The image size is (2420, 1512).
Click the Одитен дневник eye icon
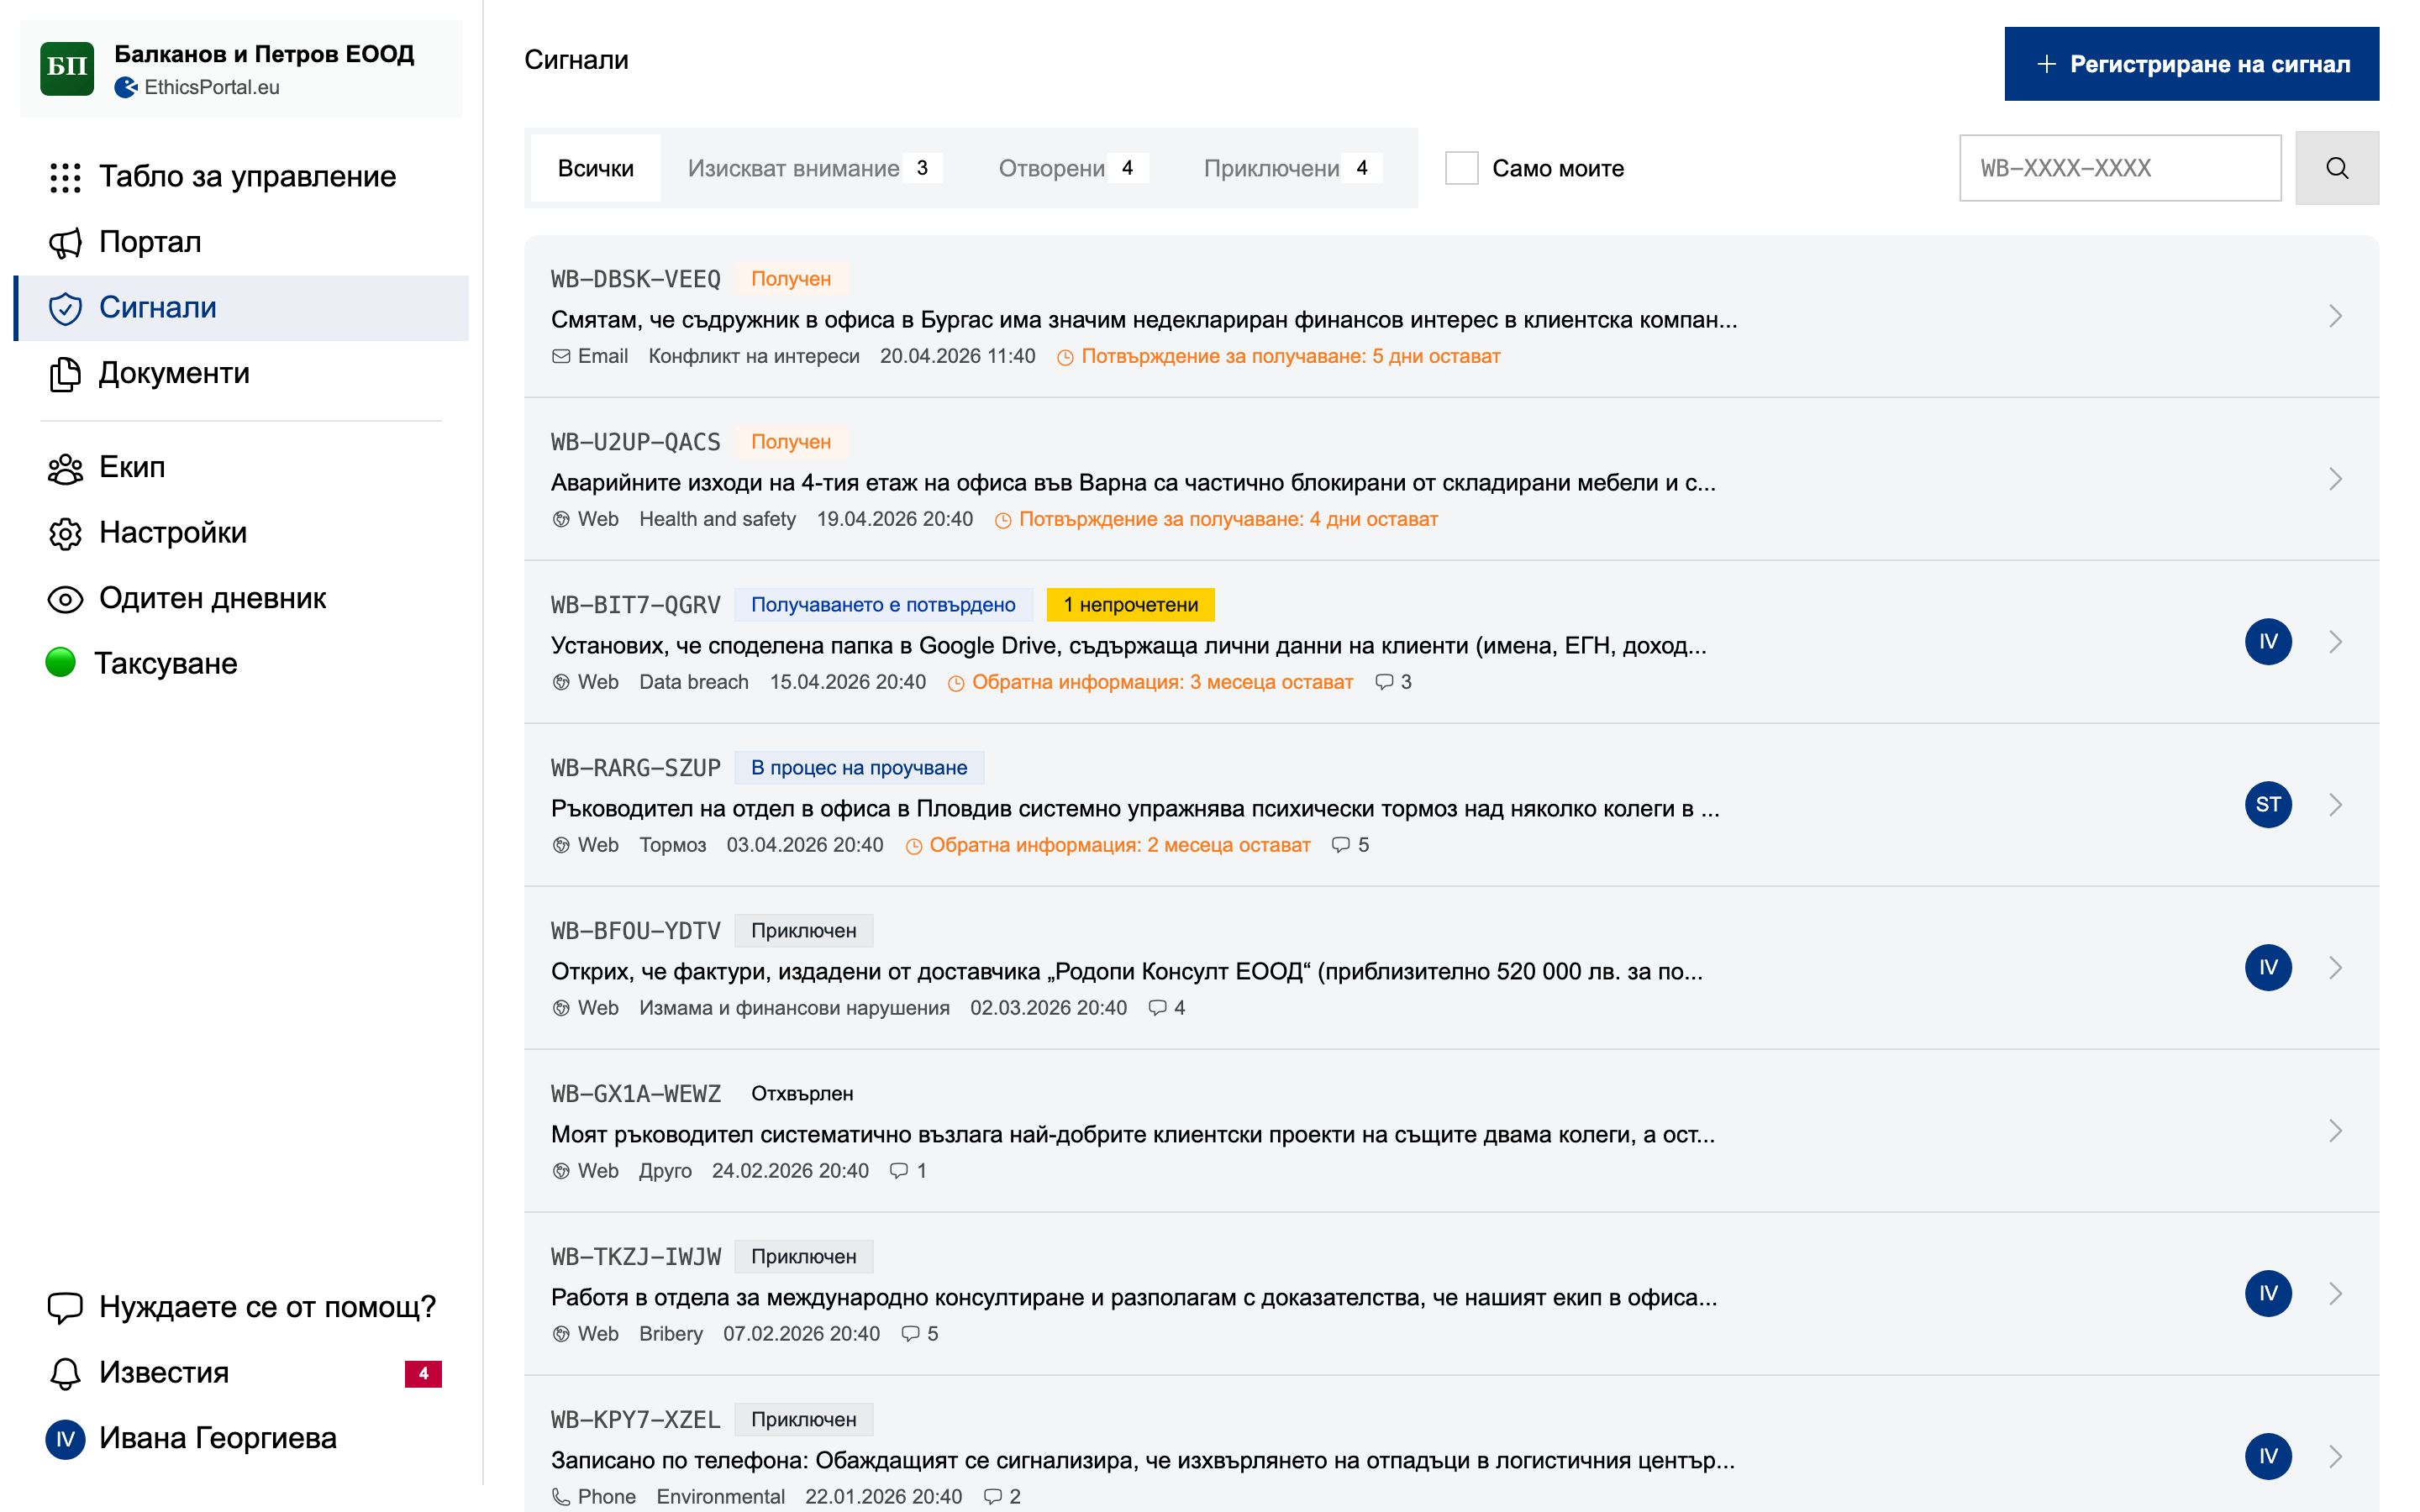tap(65, 598)
